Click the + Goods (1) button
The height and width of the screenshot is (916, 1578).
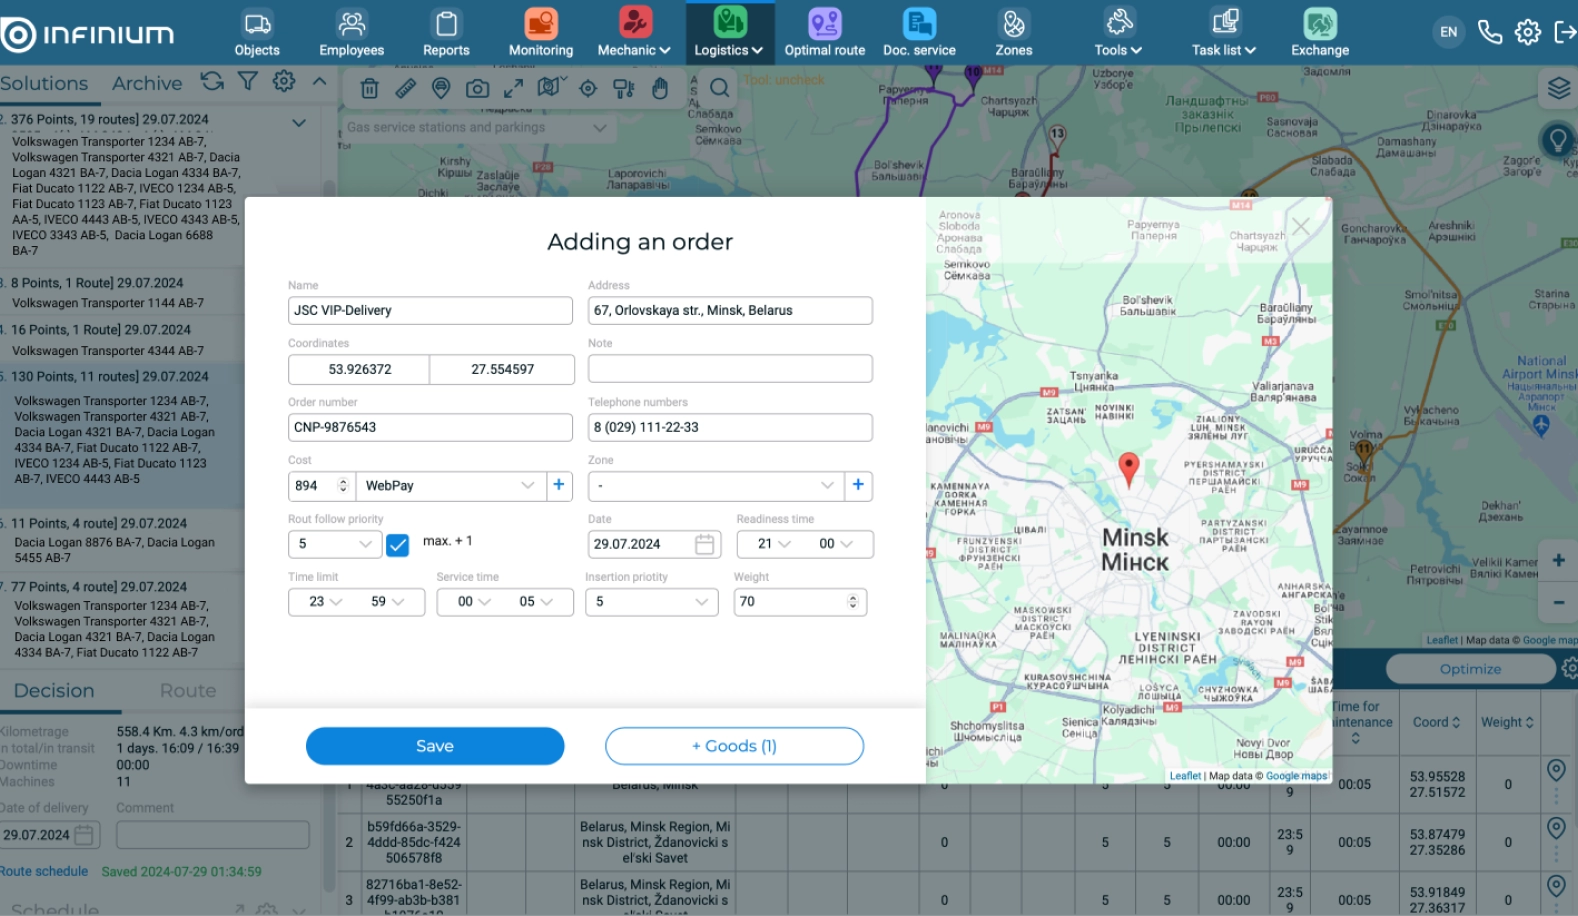[x=734, y=746]
